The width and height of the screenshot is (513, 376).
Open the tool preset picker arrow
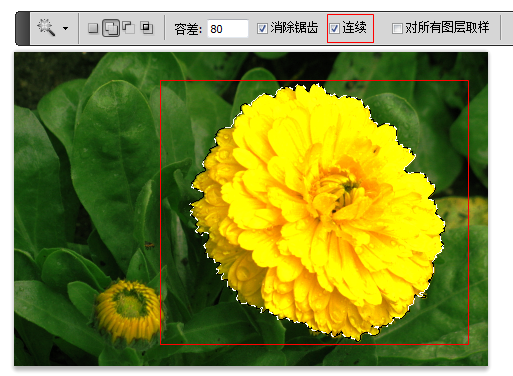[66, 29]
